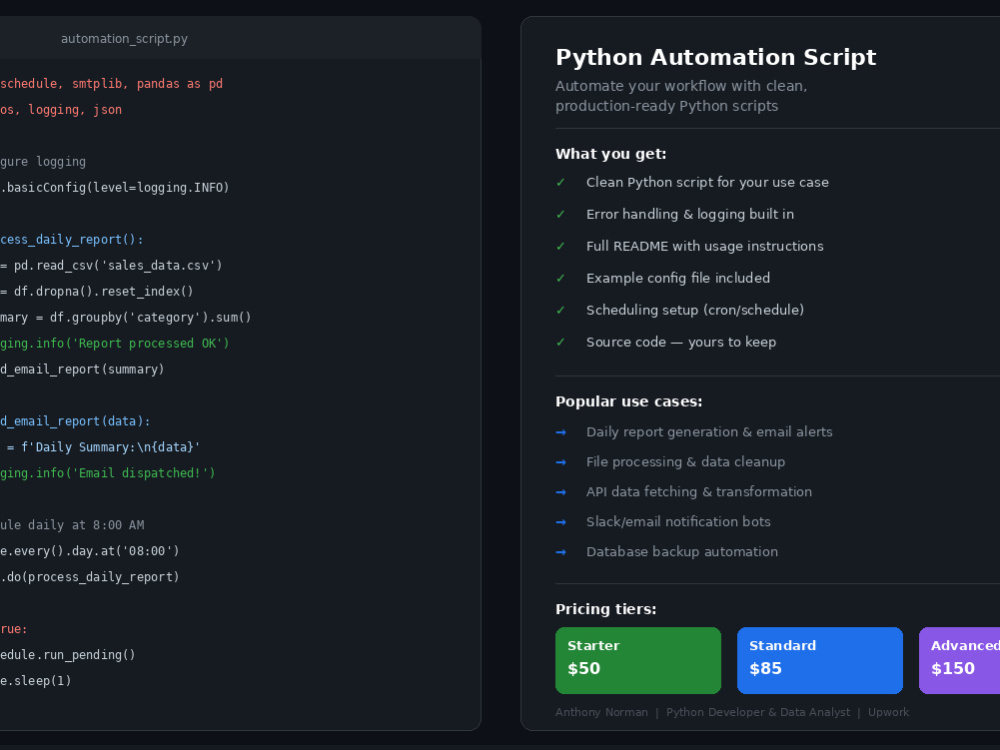
Task: Click 'Error handling & logging built in'
Action: 690,214
